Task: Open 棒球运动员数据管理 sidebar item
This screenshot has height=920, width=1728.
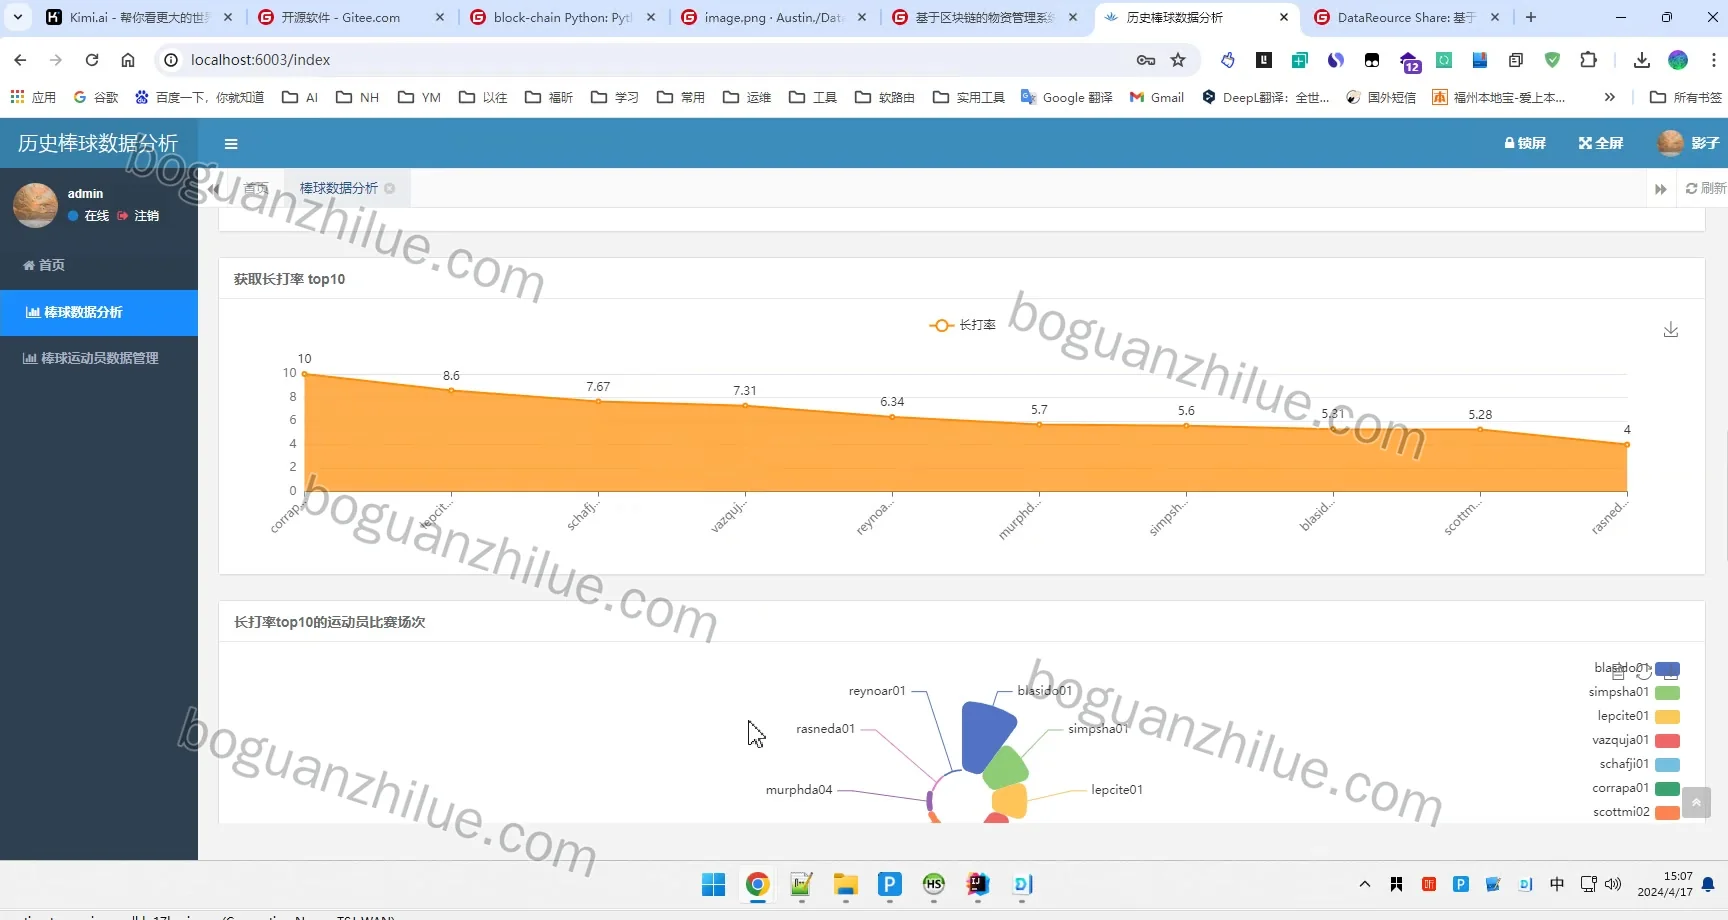Action: (99, 358)
